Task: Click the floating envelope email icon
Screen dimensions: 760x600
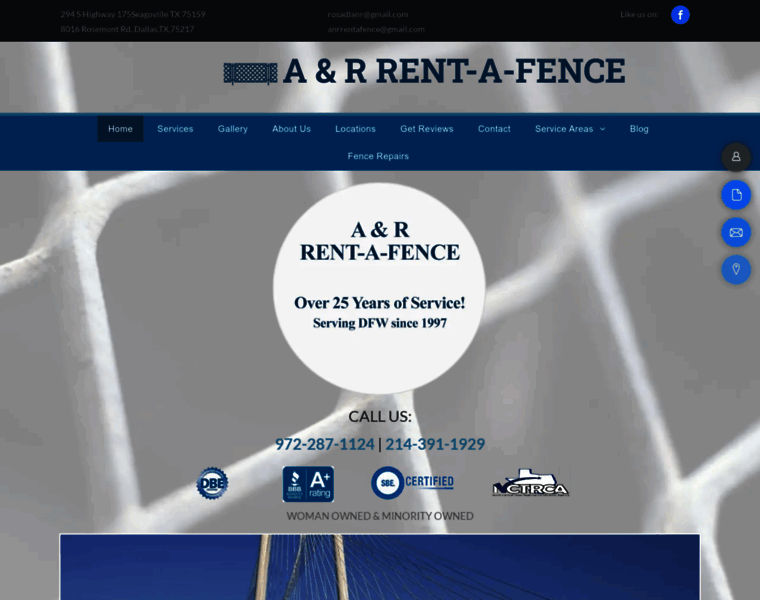Action: [x=736, y=232]
